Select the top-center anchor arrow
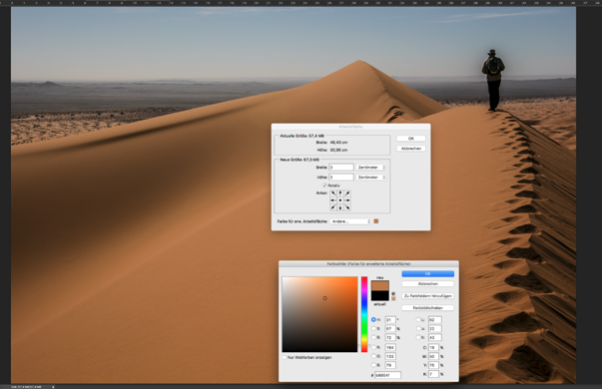Screen dimensions: 602x390 (x=340, y=193)
